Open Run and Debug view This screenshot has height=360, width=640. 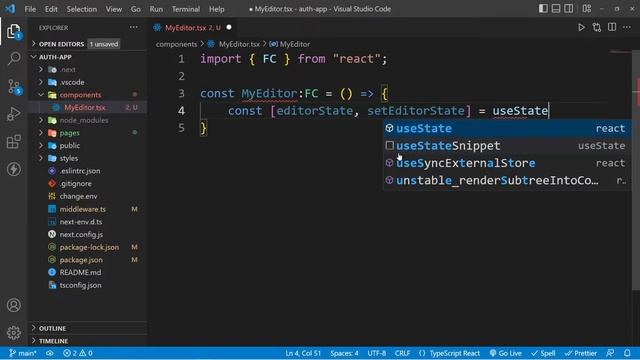14,114
